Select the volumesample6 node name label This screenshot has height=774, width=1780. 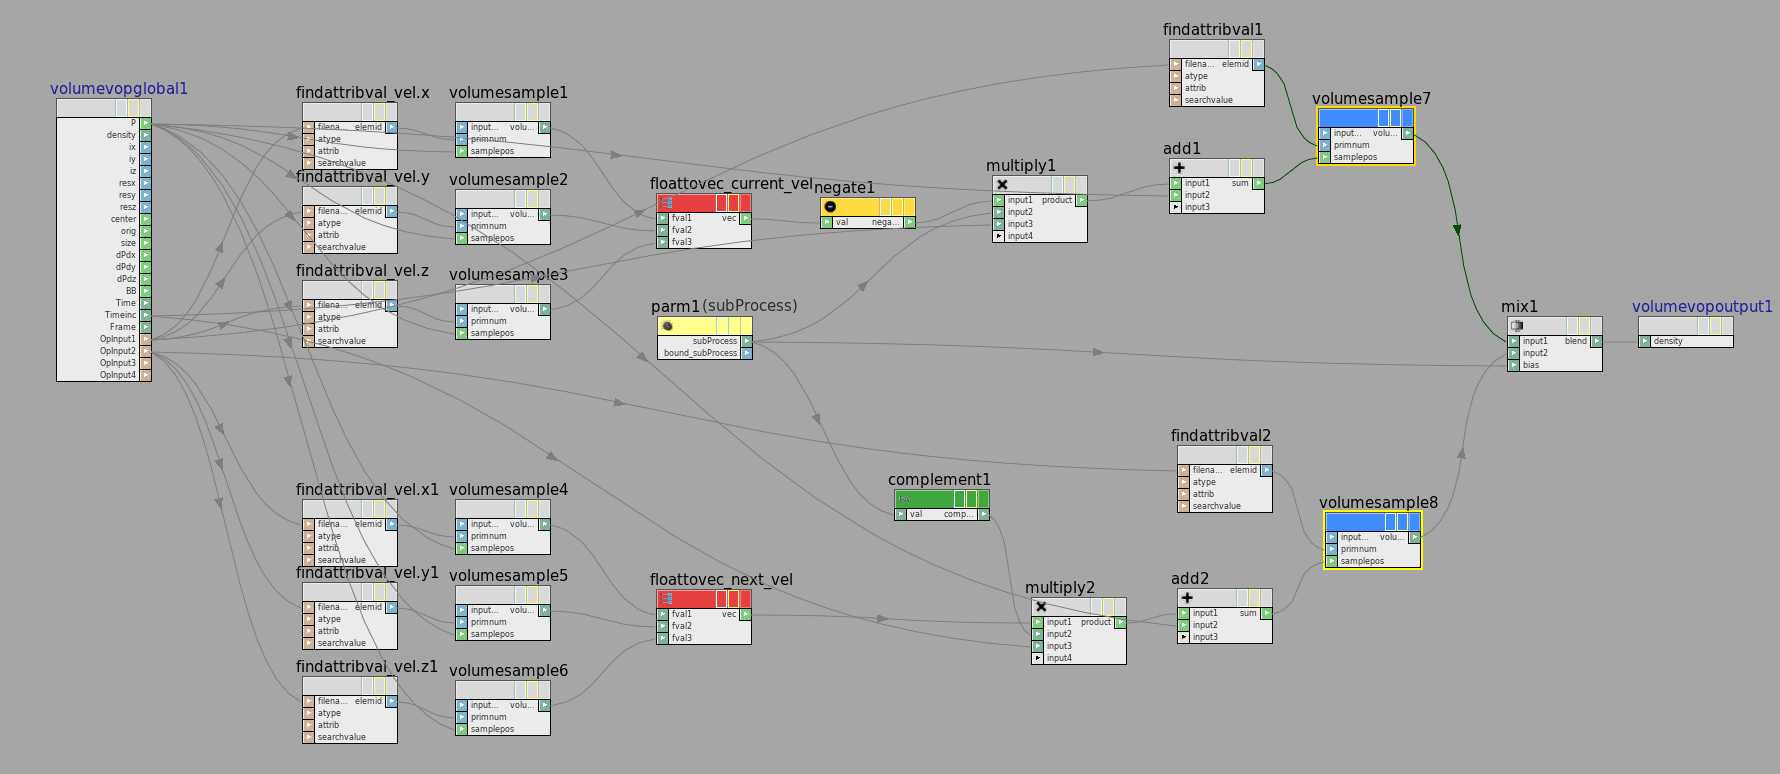pyautogui.click(x=508, y=671)
